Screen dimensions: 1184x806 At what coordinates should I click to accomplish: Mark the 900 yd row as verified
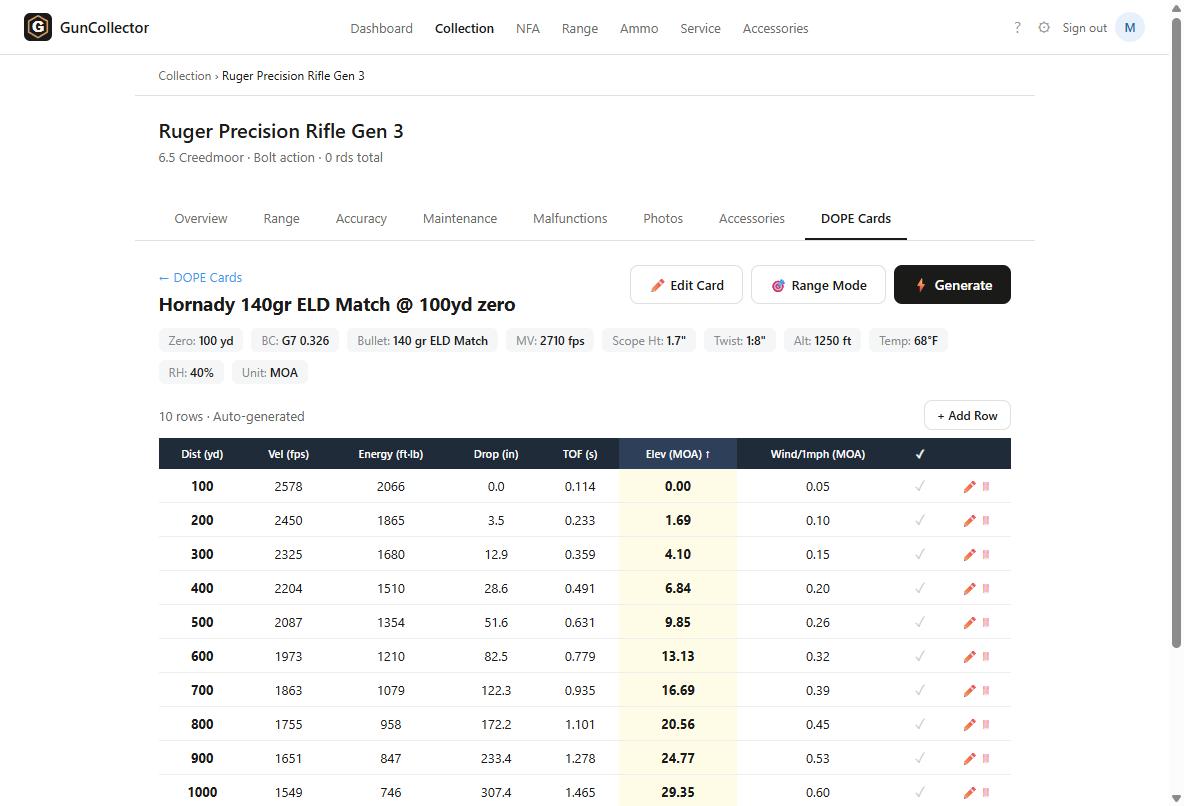(920, 758)
